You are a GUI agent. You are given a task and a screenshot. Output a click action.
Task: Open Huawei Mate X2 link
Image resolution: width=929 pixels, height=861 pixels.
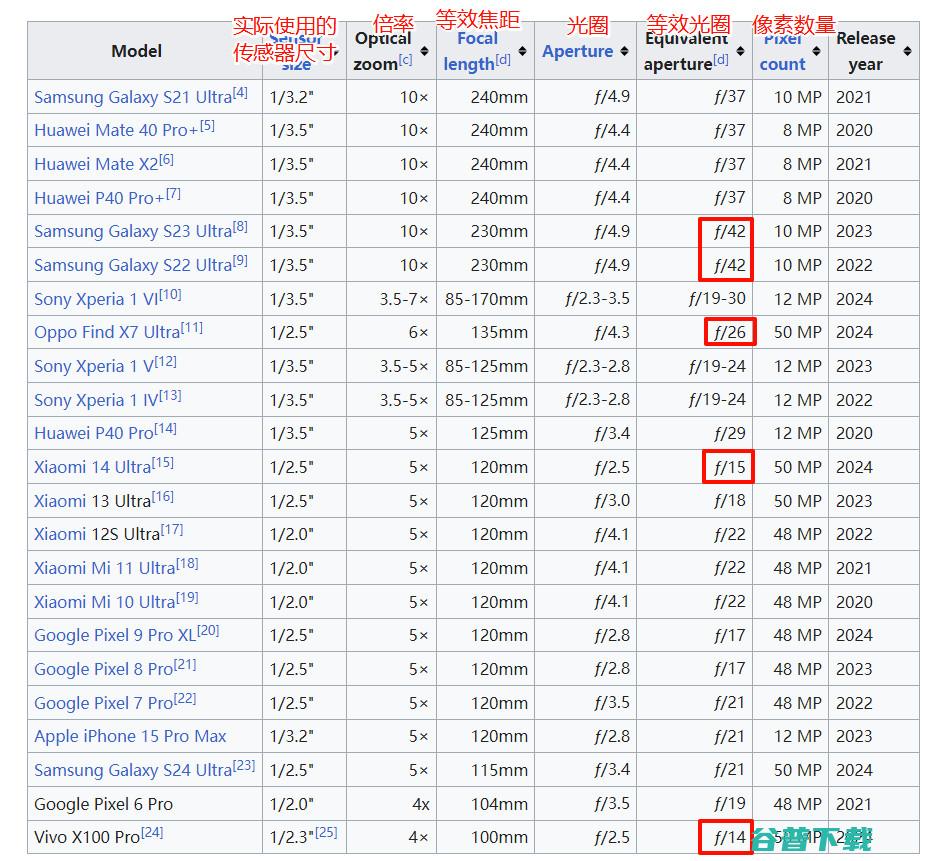pyautogui.click(x=96, y=164)
